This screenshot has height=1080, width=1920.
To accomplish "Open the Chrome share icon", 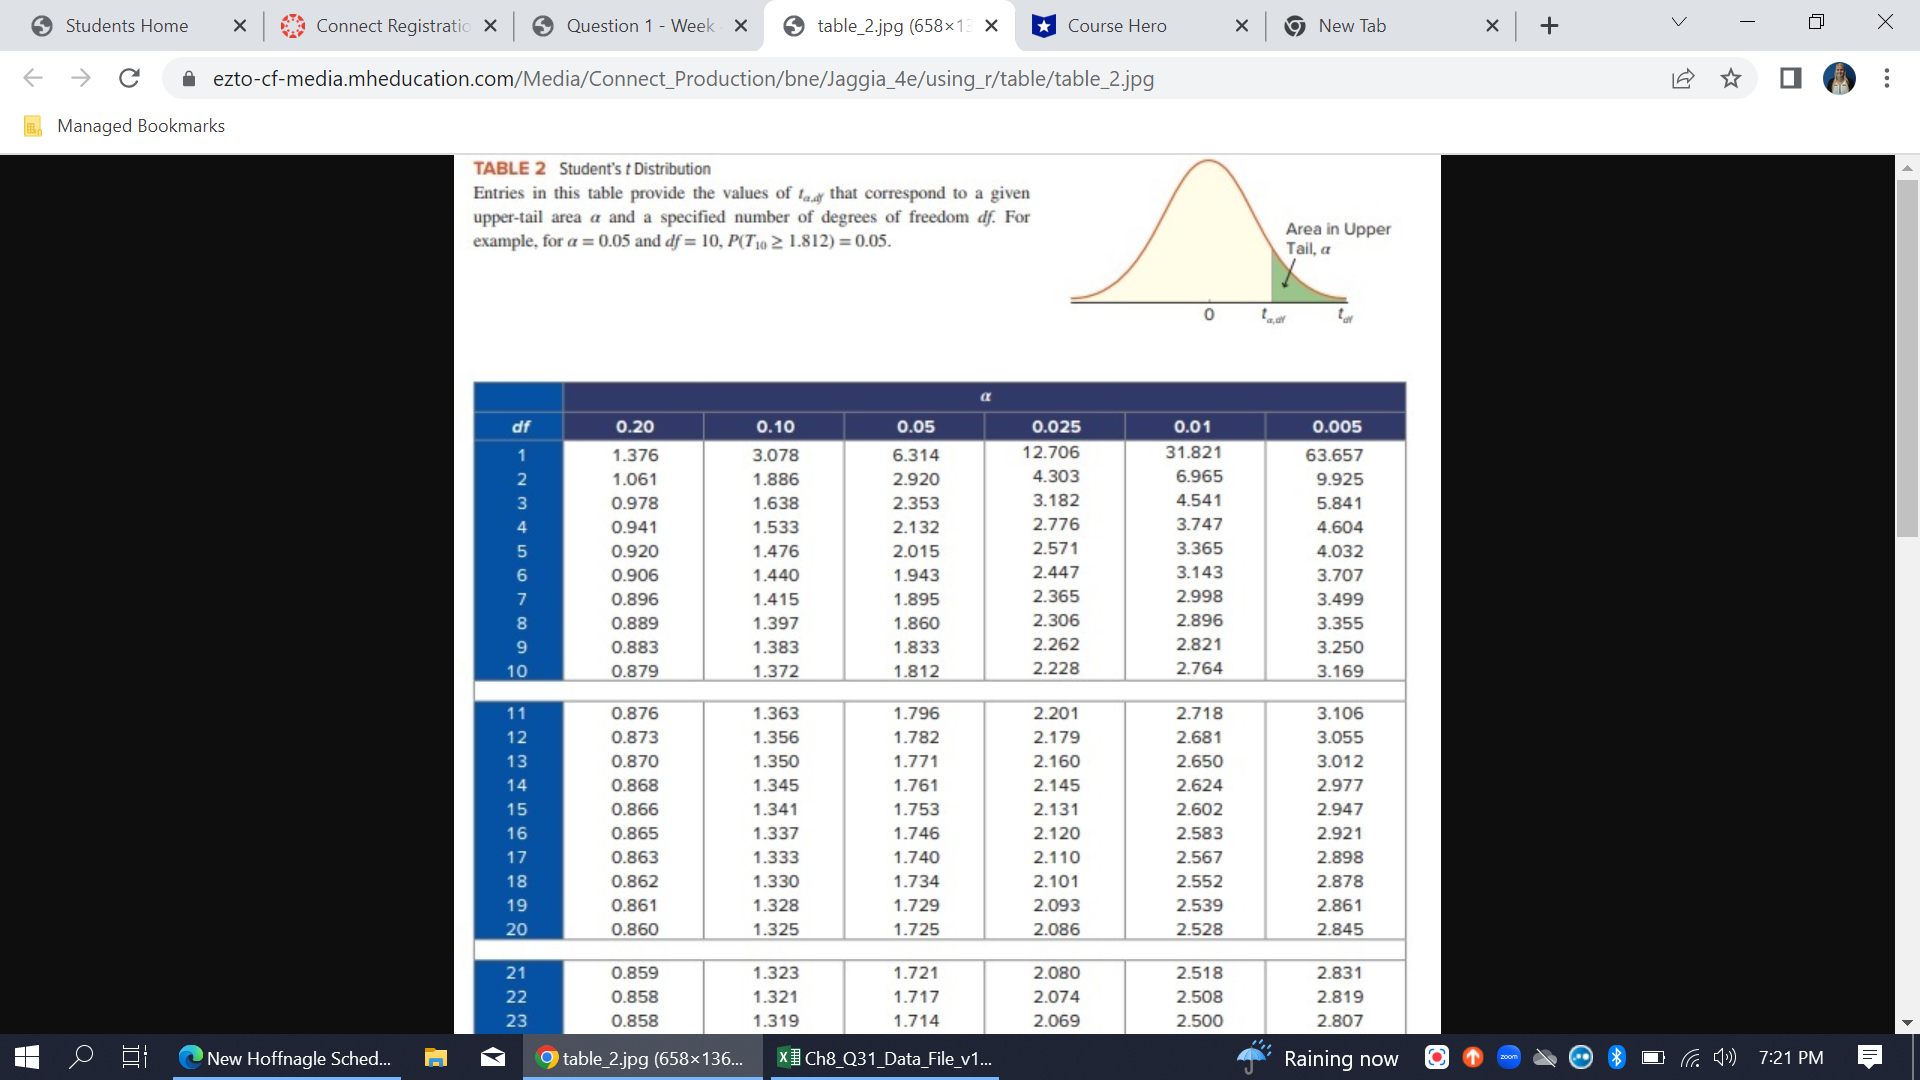I will point(1684,78).
